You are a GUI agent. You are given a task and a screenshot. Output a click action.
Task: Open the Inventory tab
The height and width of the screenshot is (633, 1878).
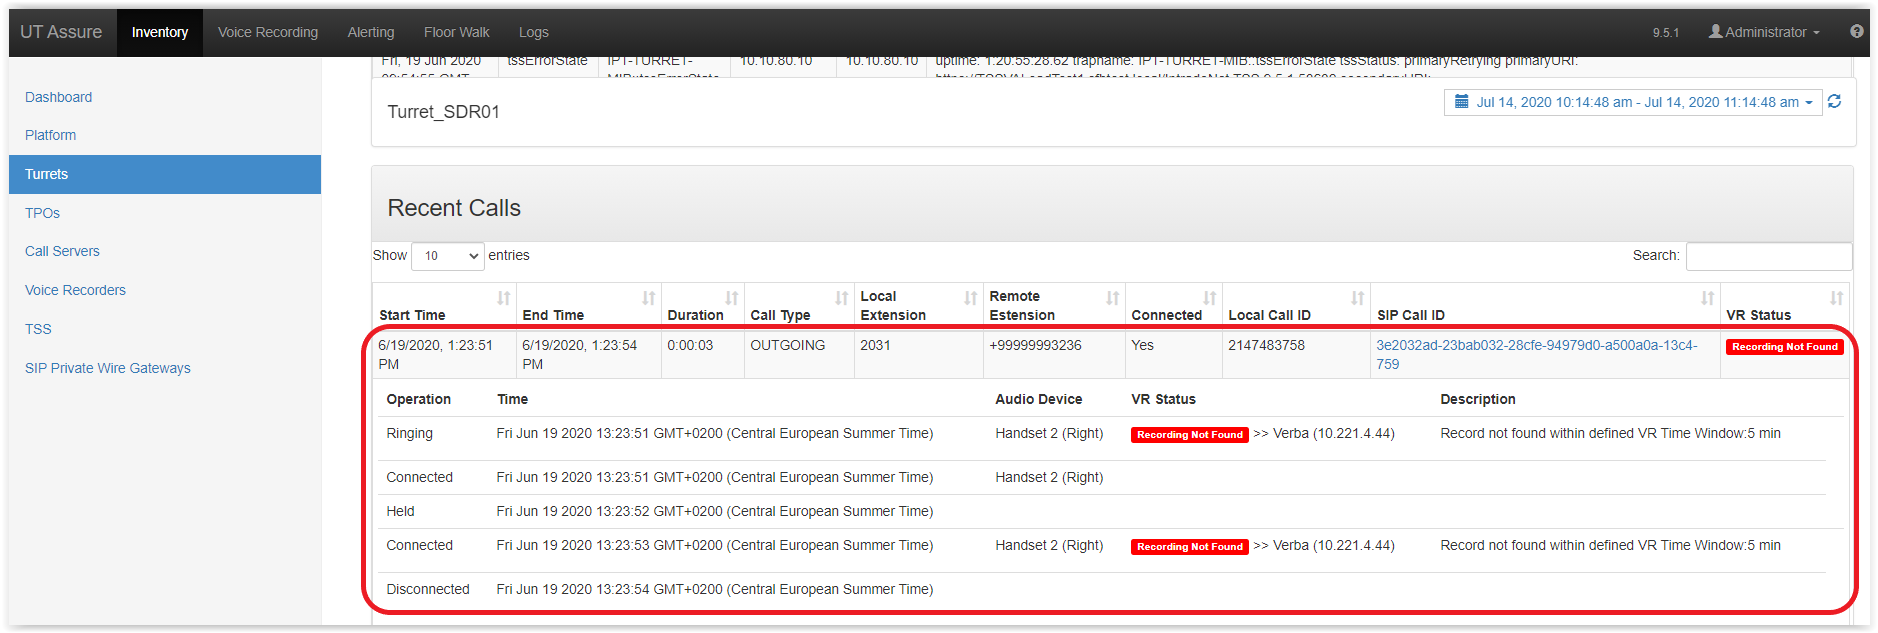[160, 32]
